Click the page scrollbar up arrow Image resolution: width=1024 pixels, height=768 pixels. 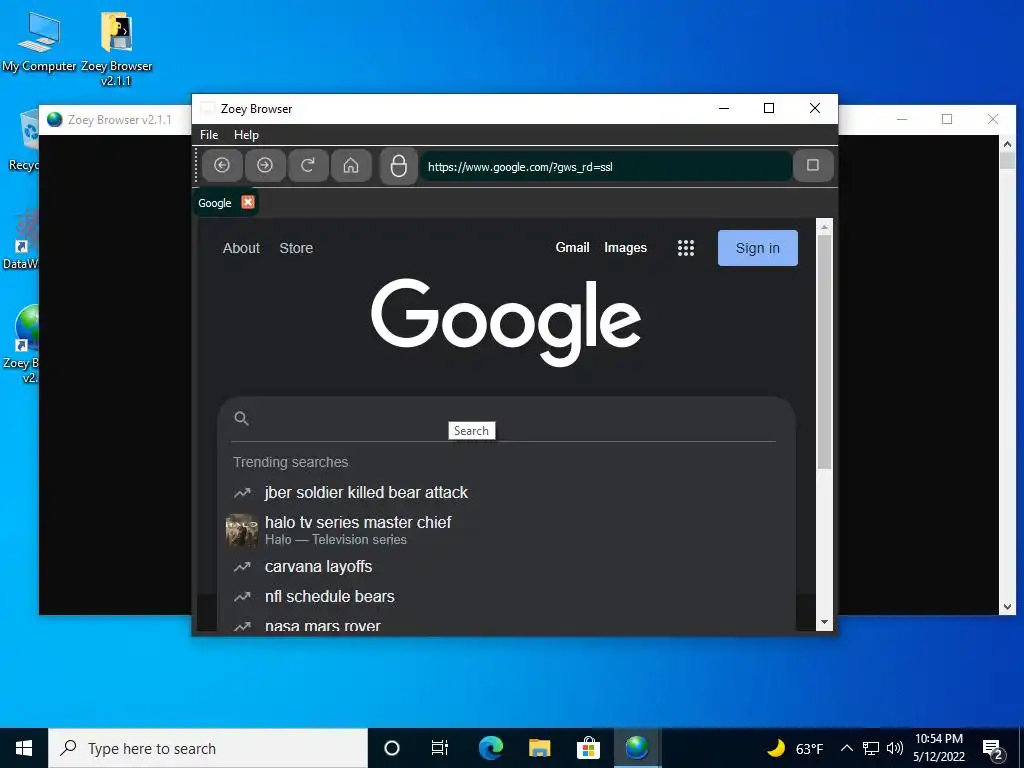pos(824,227)
